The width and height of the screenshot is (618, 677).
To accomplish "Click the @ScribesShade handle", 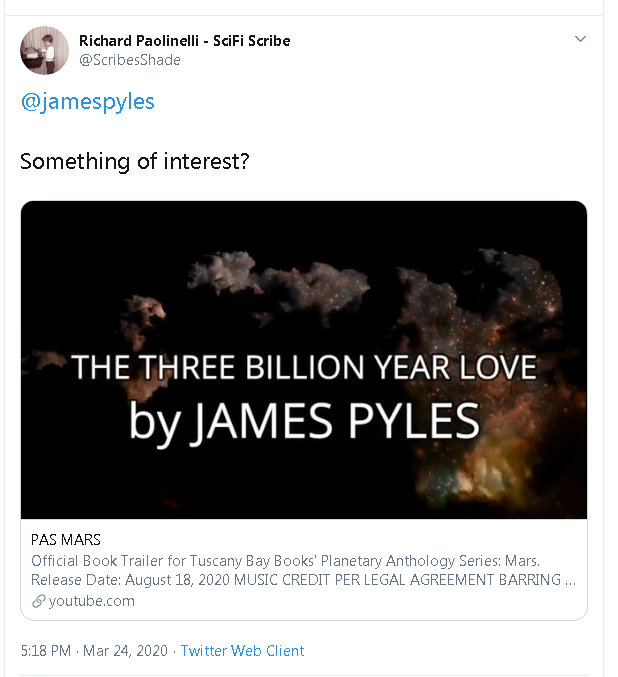I will coord(130,60).
